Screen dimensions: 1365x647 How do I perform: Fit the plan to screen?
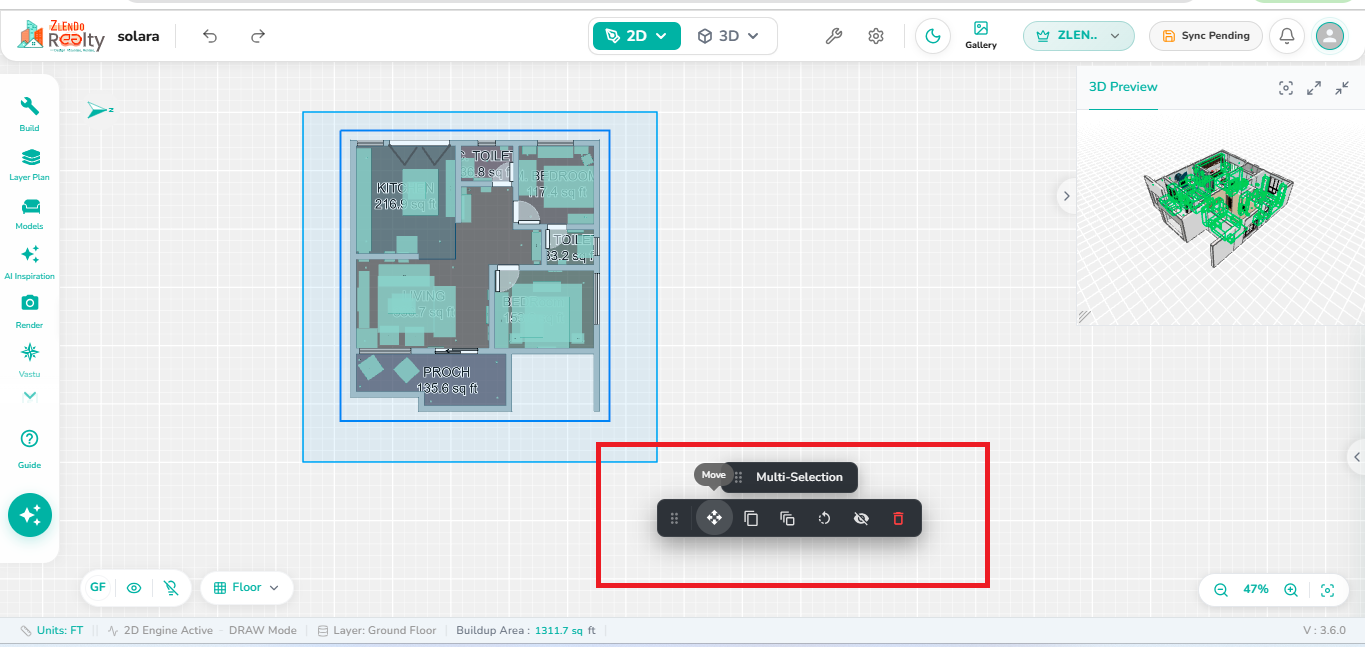point(1328,590)
